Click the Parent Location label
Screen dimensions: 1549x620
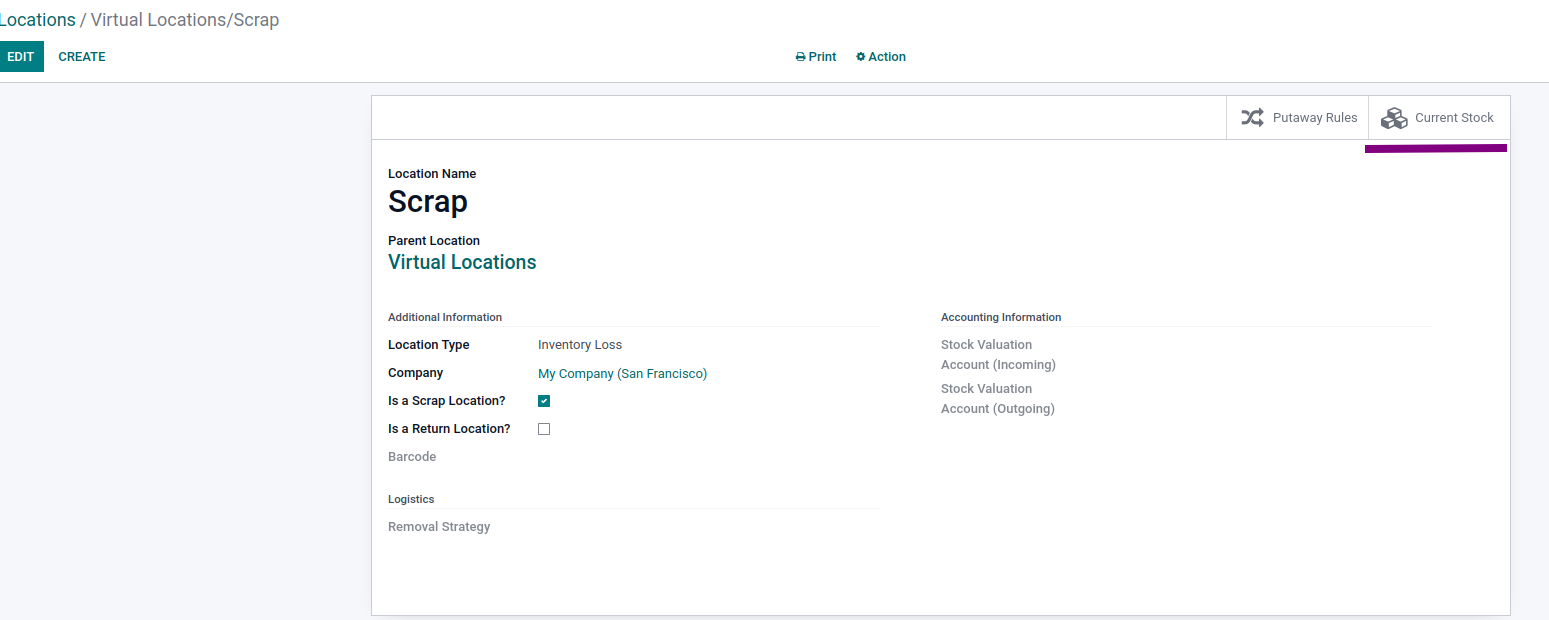click(434, 241)
